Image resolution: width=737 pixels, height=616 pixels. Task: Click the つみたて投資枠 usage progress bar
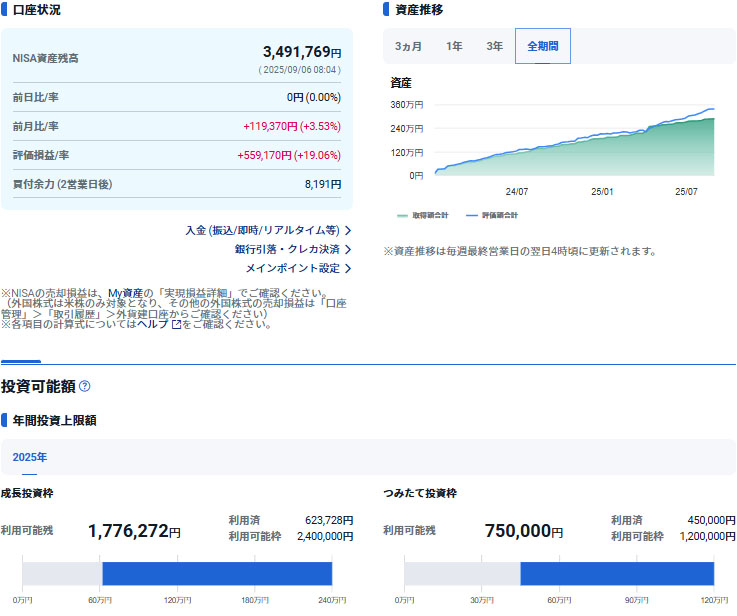tap(559, 574)
